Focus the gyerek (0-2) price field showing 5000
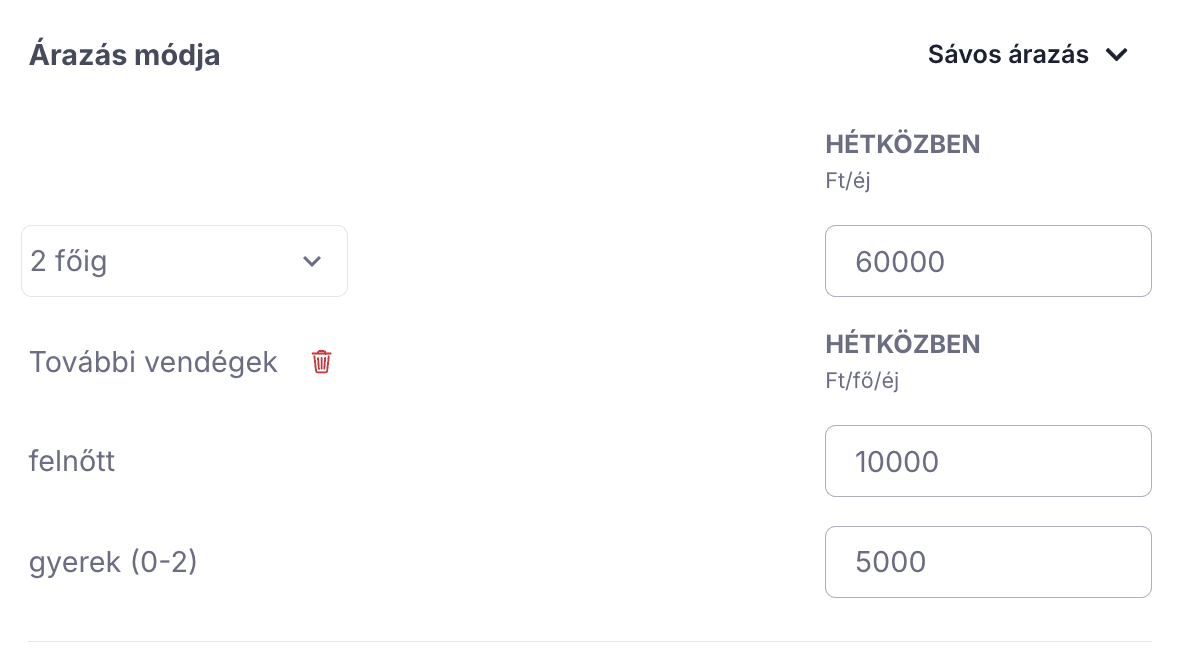Image resolution: width=1180 pixels, height=668 pixels. tap(988, 562)
